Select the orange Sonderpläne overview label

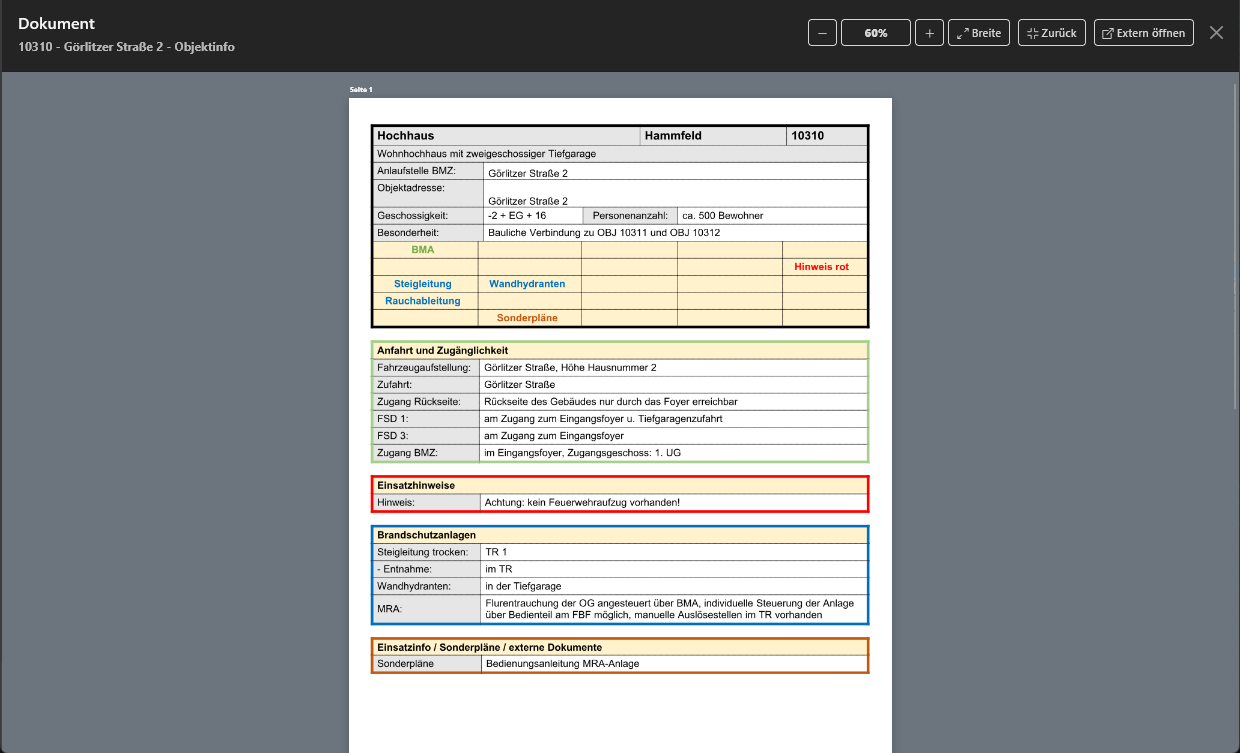point(527,318)
